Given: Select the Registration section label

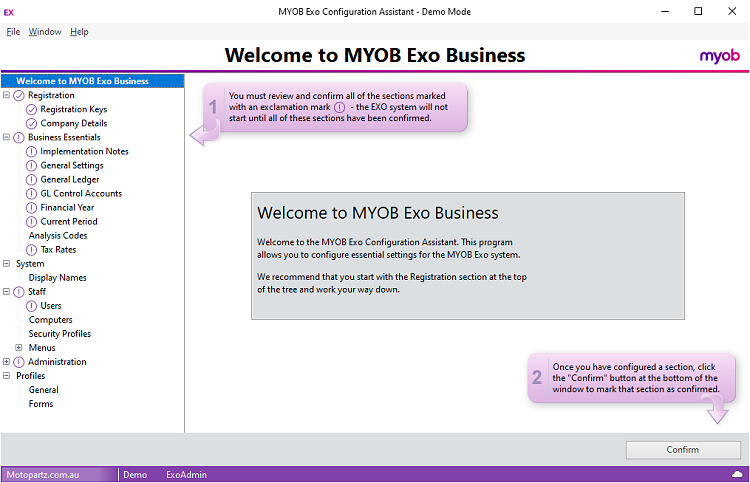Looking at the screenshot, I should click(x=51, y=95).
